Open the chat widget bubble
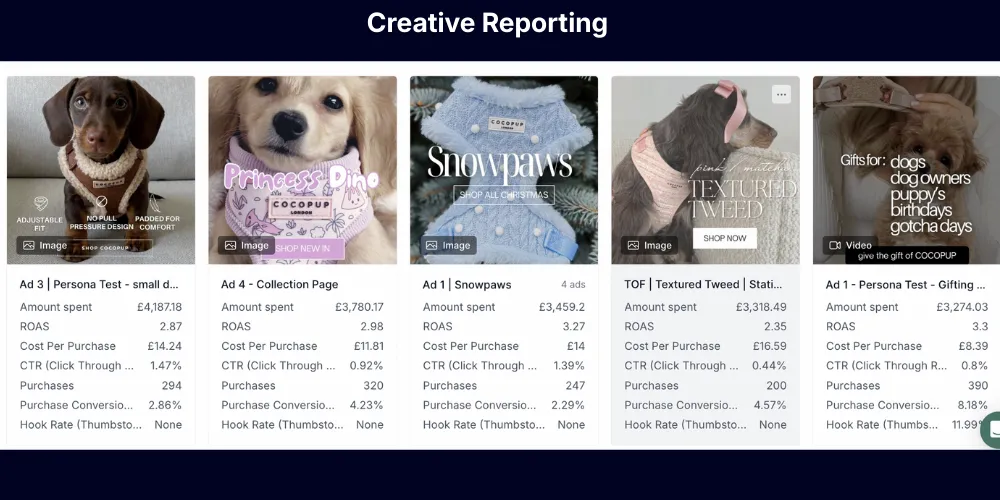 (x=990, y=430)
